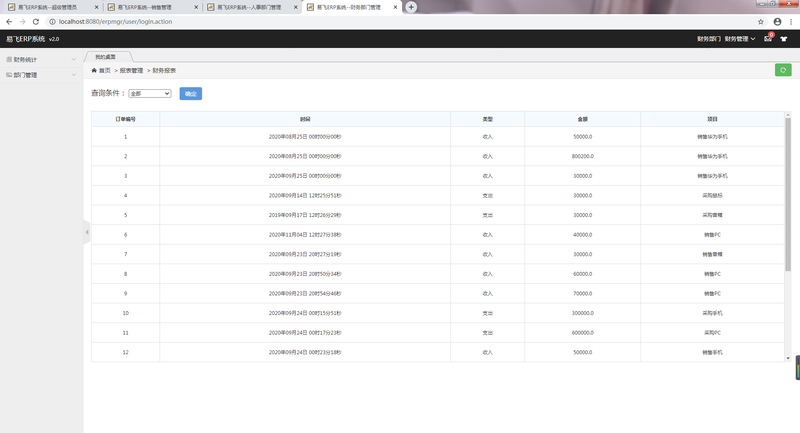Open the 财务管理 user dropdown
This screenshot has height=433, width=800.
740,39
